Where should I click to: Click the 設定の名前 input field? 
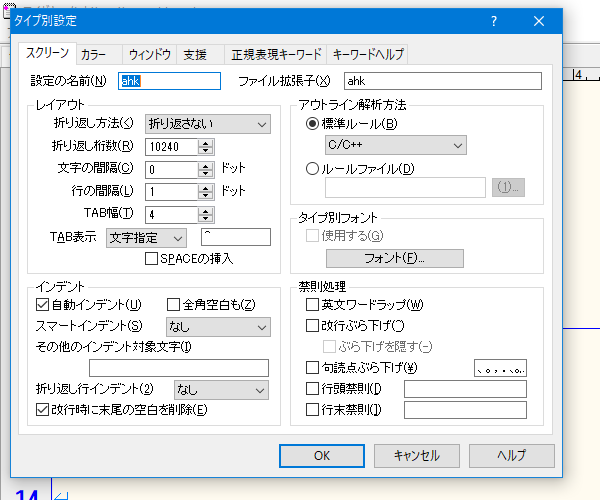(169, 81)
